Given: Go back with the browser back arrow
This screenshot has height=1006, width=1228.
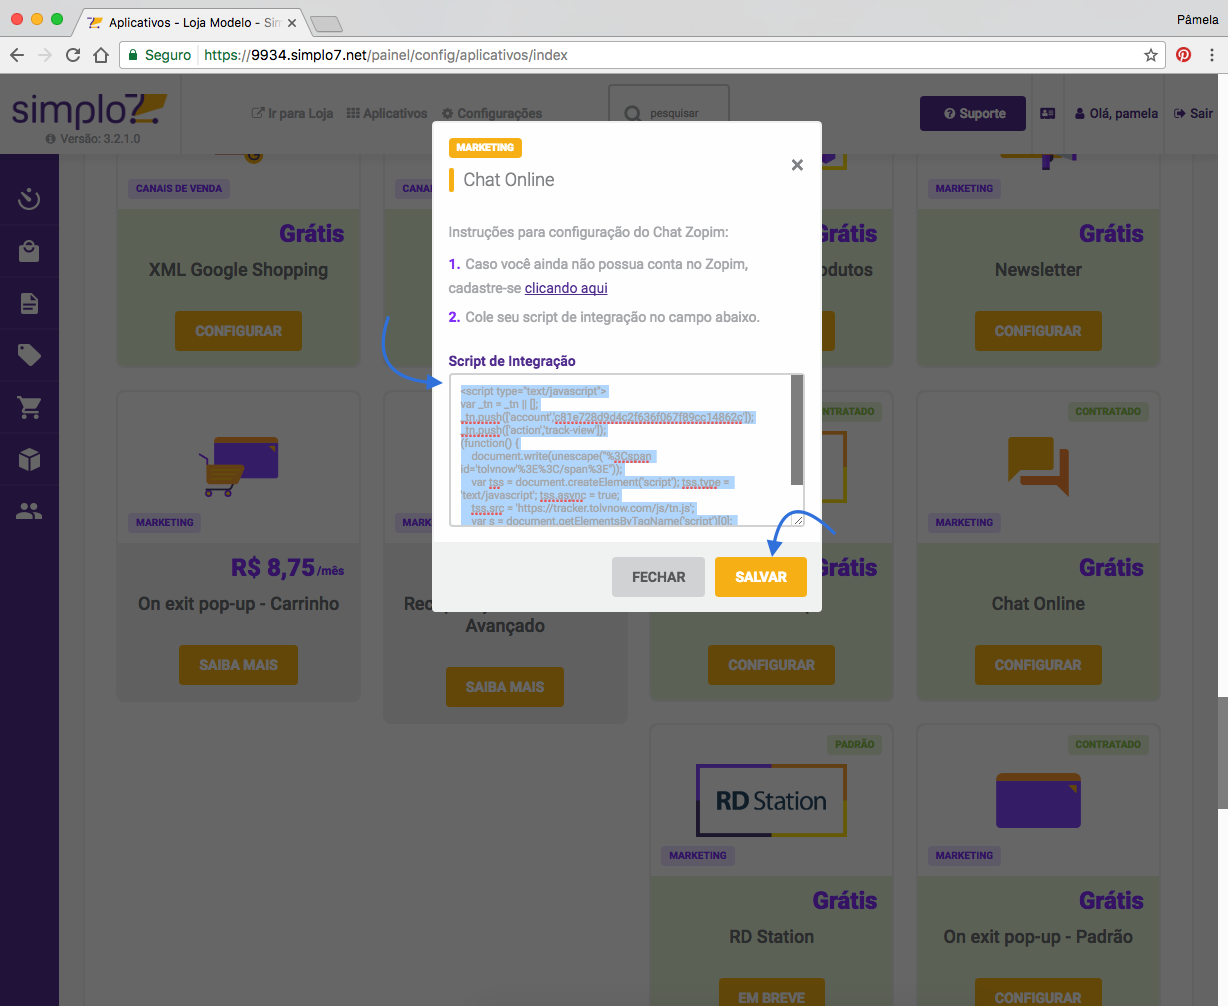Looking at the screenshot, I should click(x=17, y=55).
